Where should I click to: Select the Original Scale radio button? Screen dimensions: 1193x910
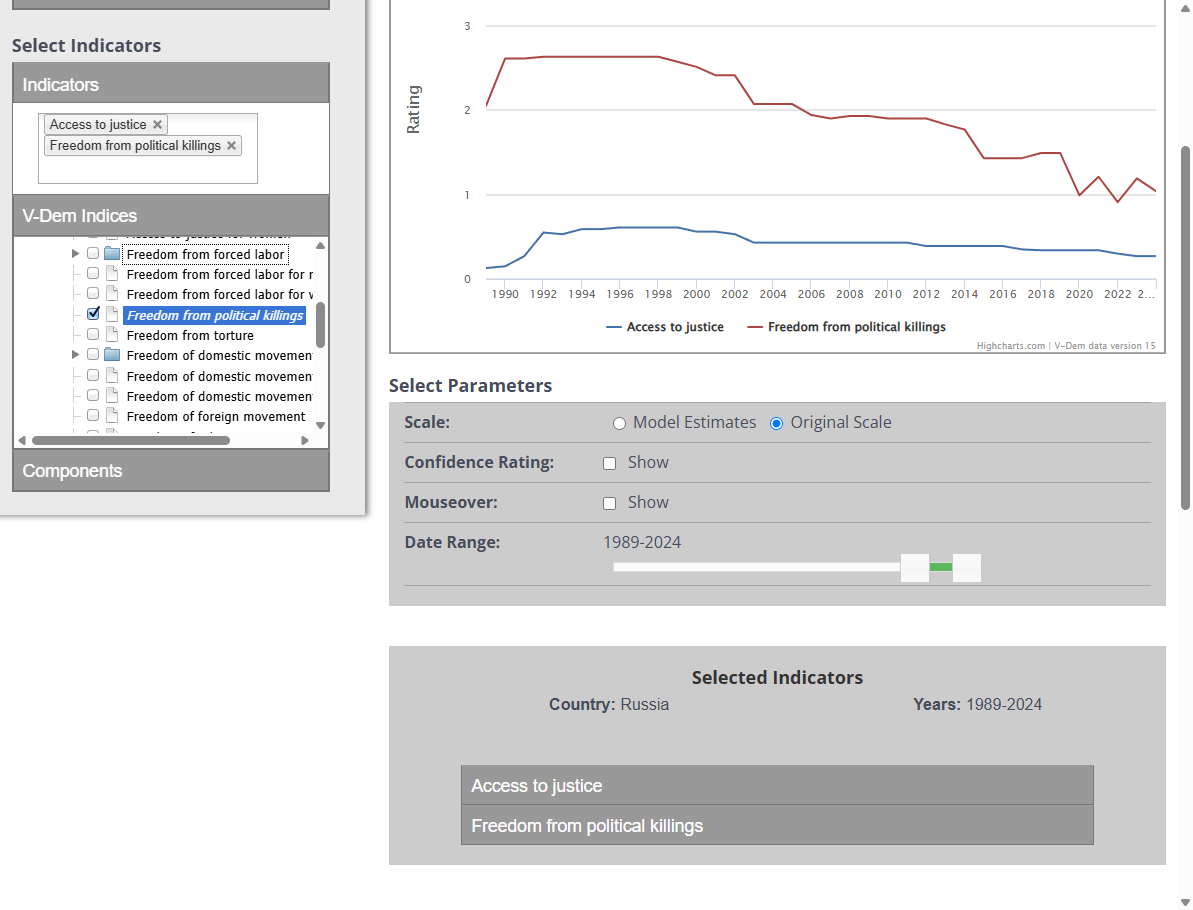click(x=776, y=424)
